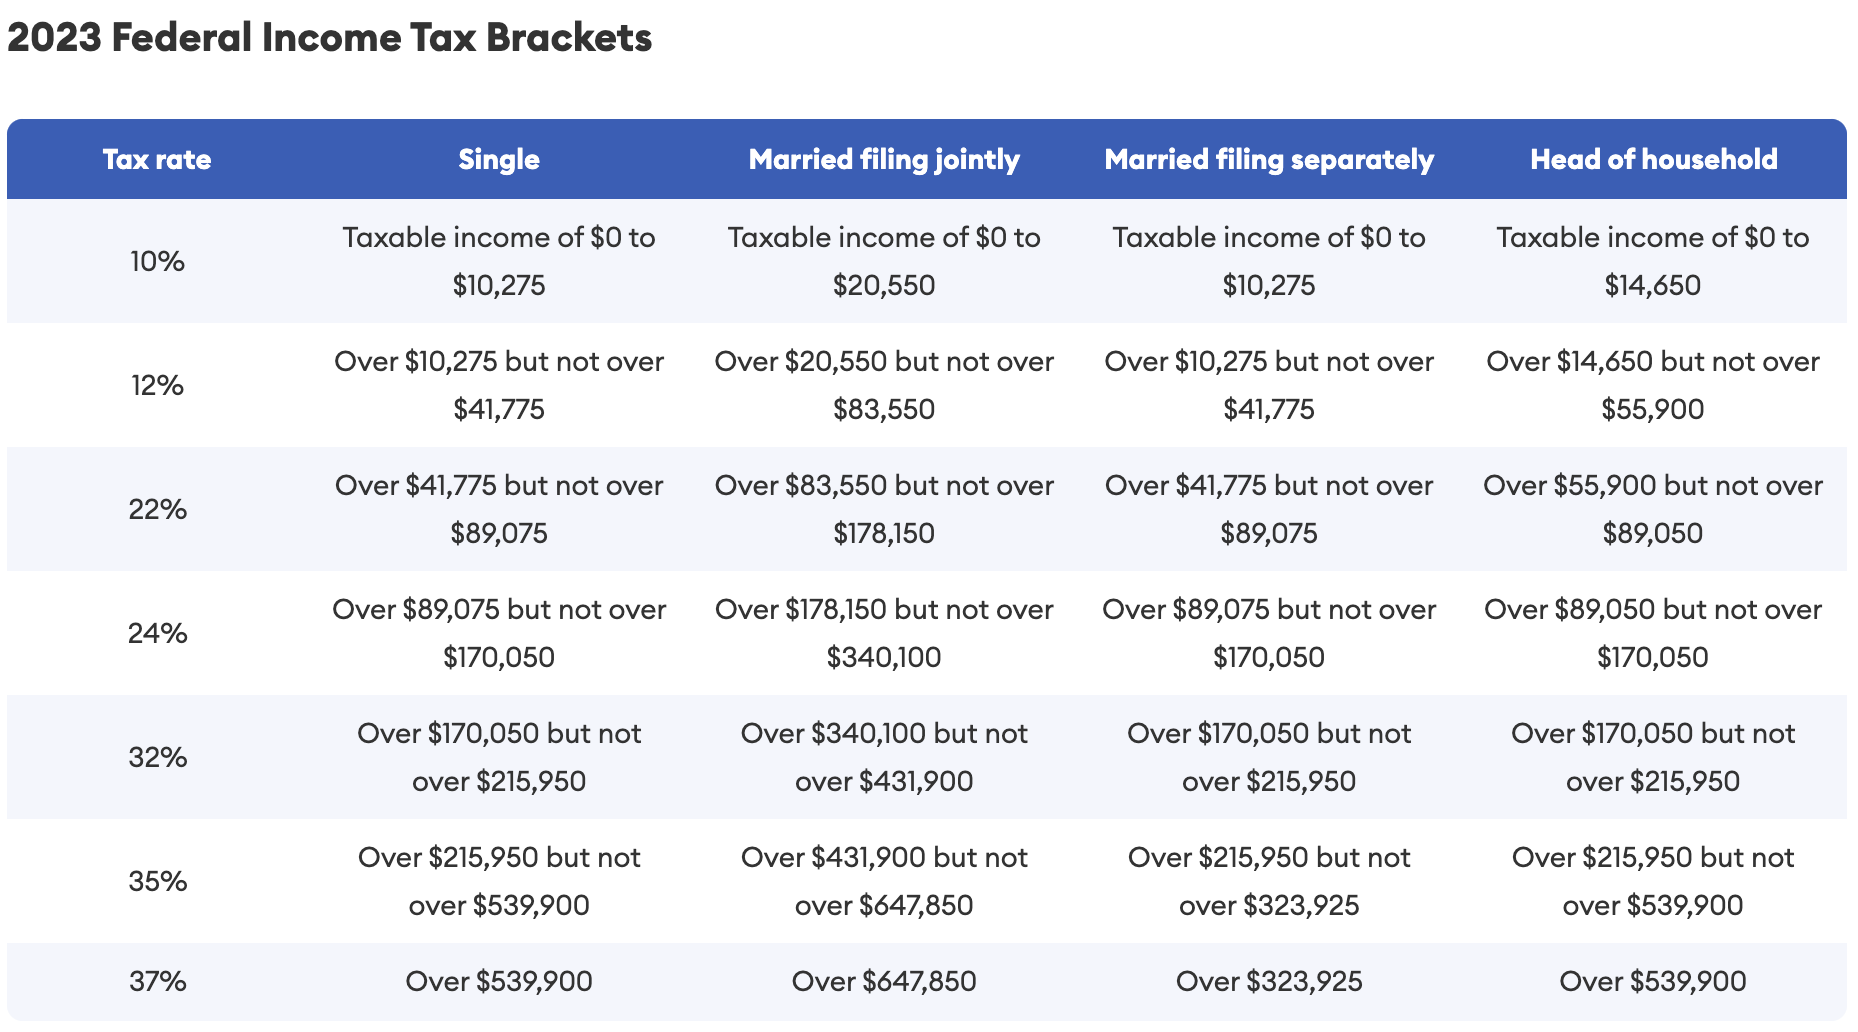Screen dimensions: 1858x1032
Task: Click the Head of household 22% bracket cell
Action: (1653, 510)
